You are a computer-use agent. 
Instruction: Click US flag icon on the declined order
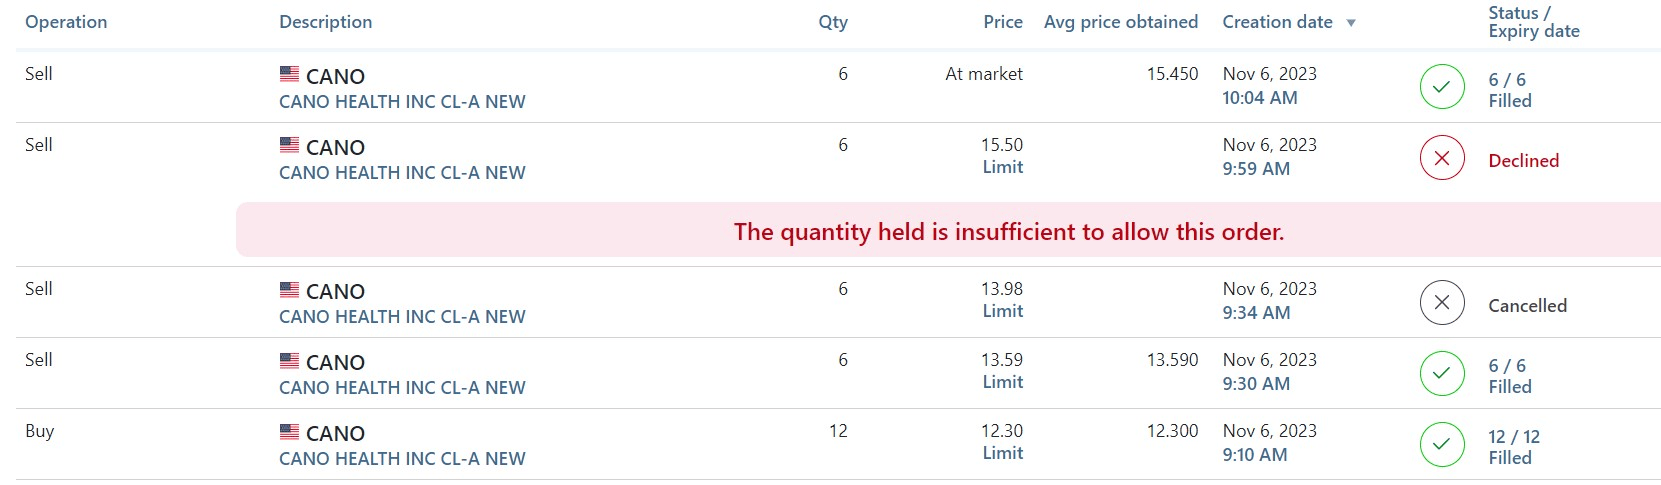coord(289,145)
